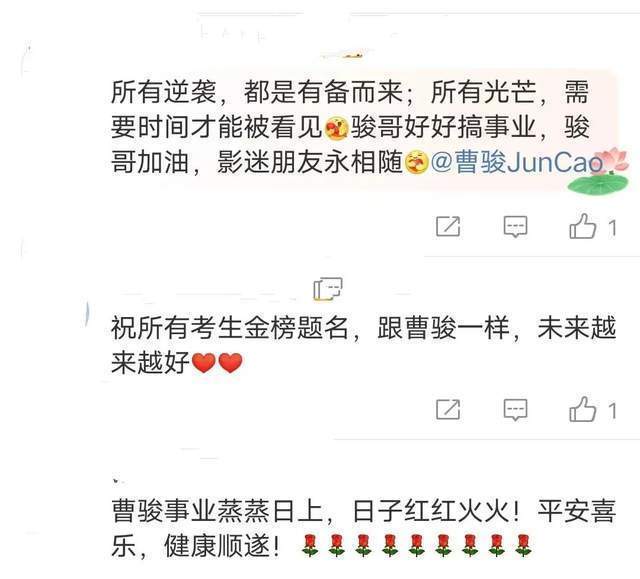Open the like count beside the first thumbs-up
640x579 pixels.
pyautogui.click(x=612, y=227)
